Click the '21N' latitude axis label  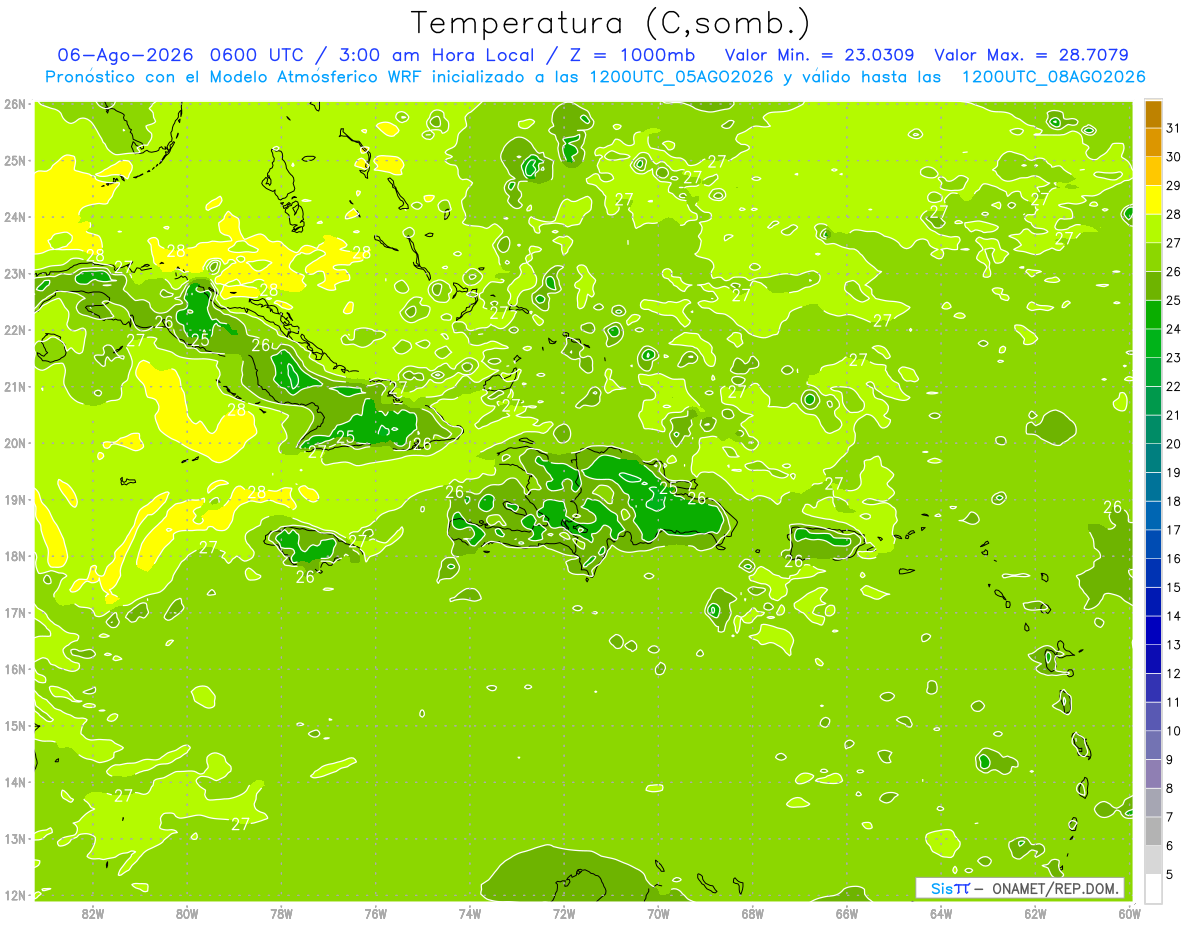point(16,387)
